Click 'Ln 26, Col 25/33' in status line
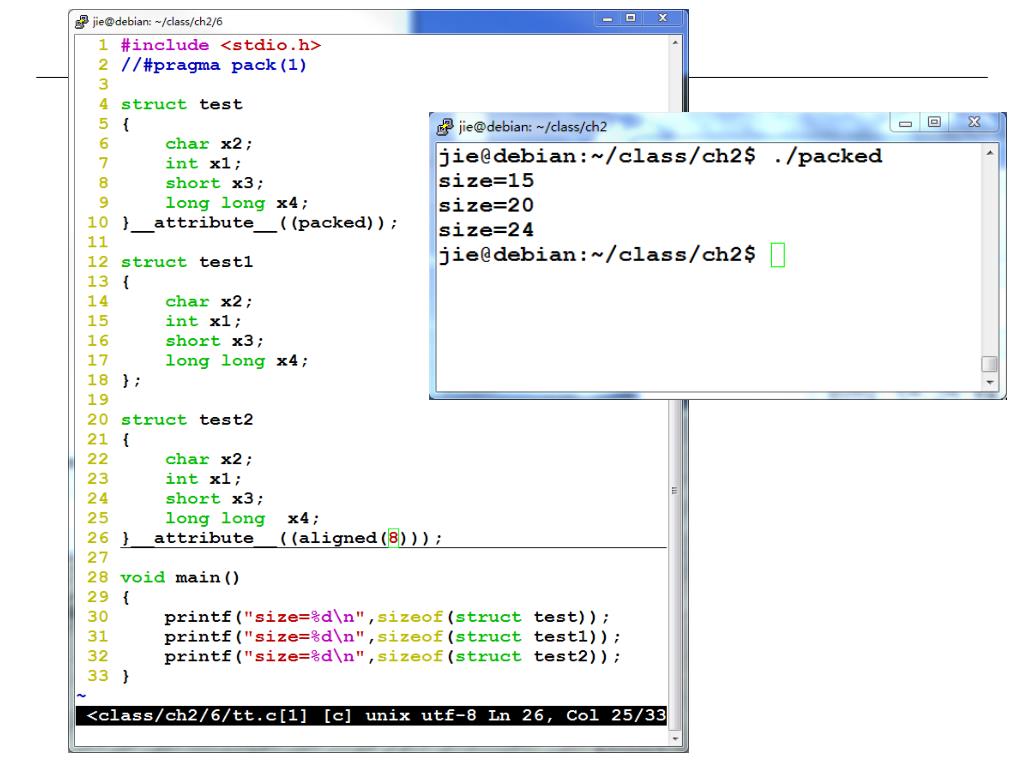Image resolution: width=1024 pixels, height=768 pixels. pyautogui.click(x=577, y=716)
